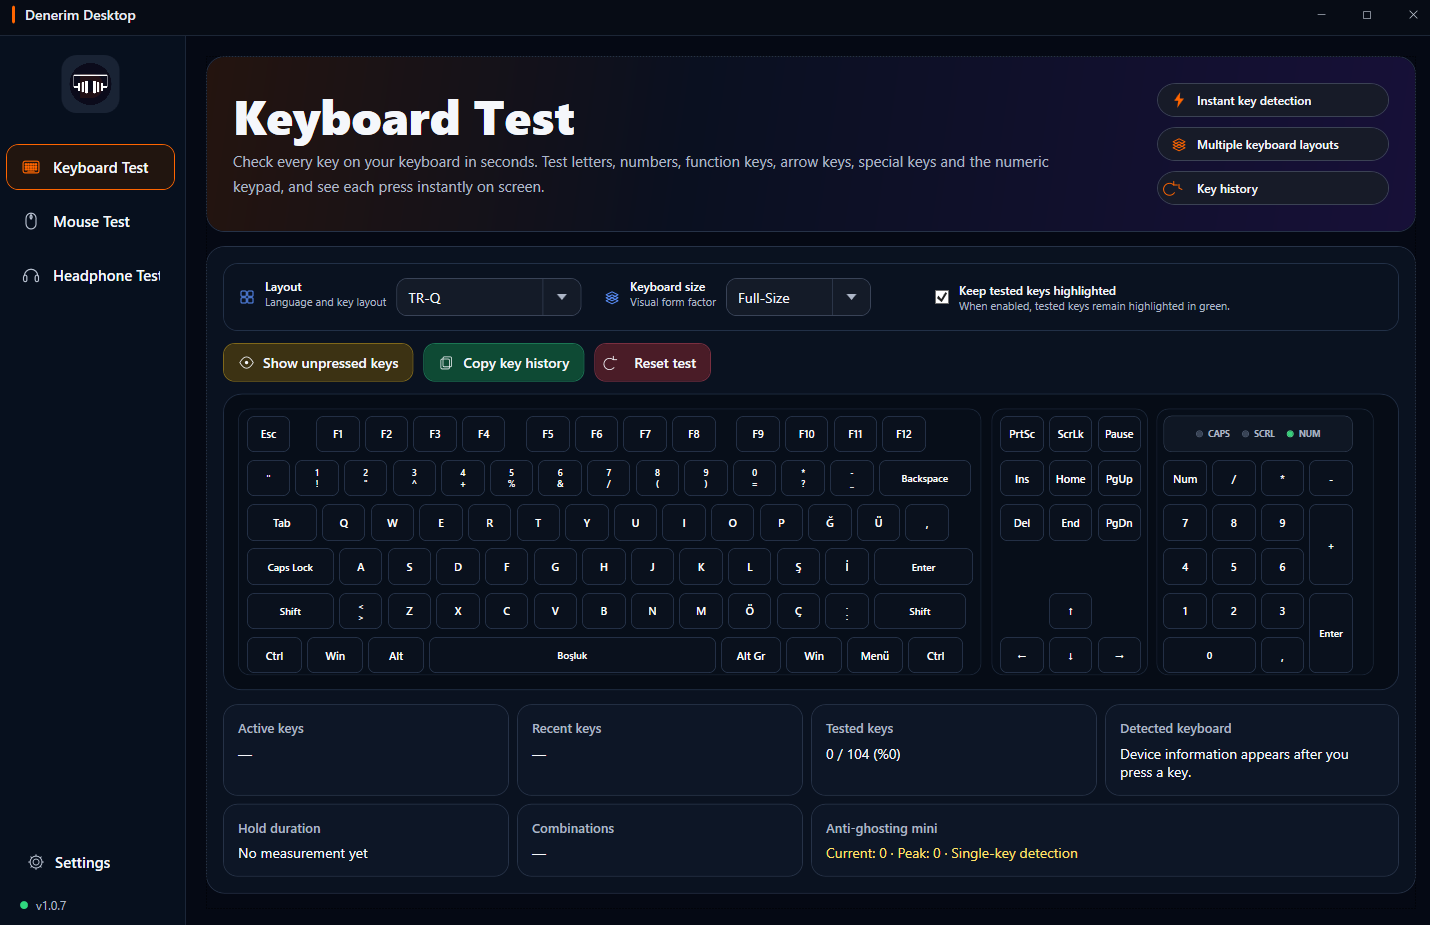The image size is (1430, 925).
Task: Click the Keyboard size dropdown arrow
Action: (851, 297)
